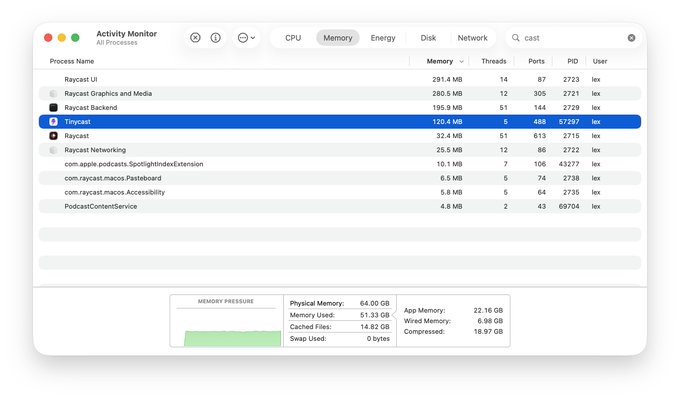680x399 pixels.
Task: Switch to the CPU tab
Action: click(x=293, y=38)
